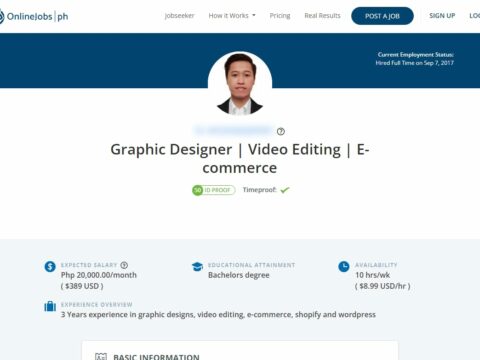Screen dimensions: 480x360
Task: Click the graduation cap education icon
Action: 197,266
